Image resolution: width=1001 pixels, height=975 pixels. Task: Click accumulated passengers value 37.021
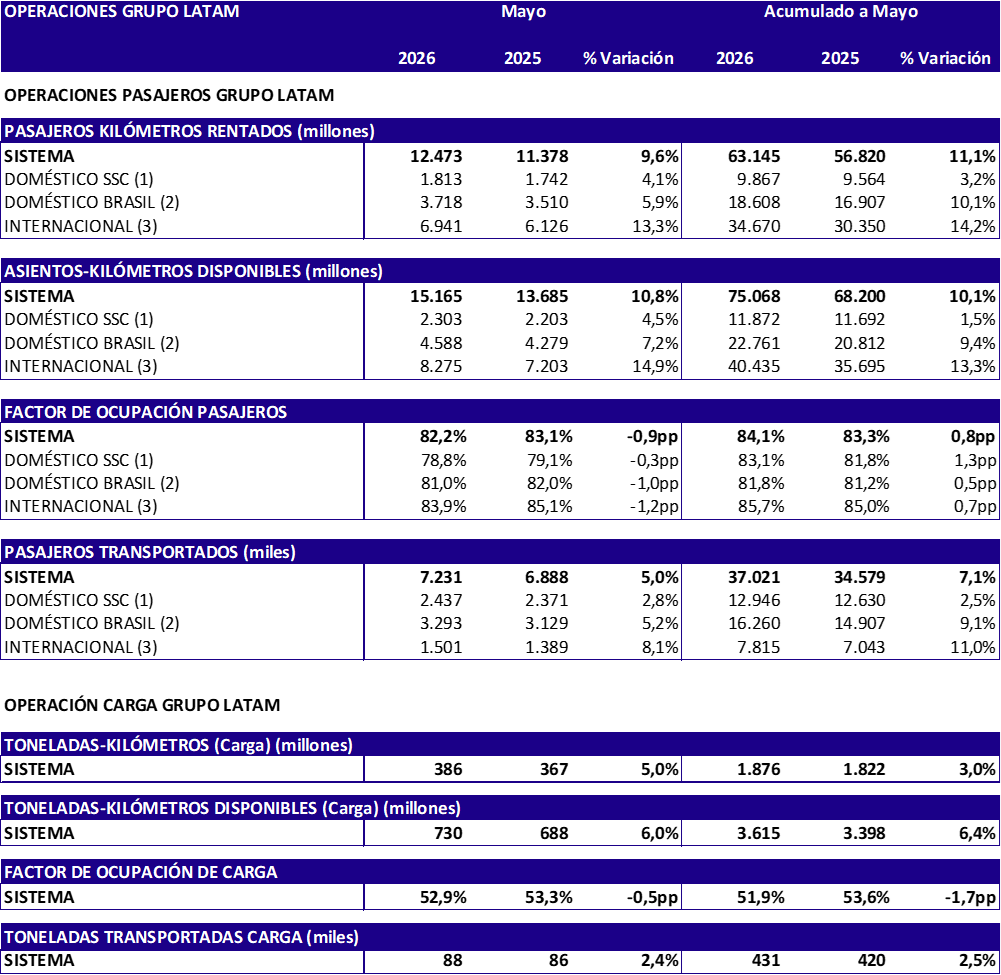pyautogui.click(x=754, y=577)
